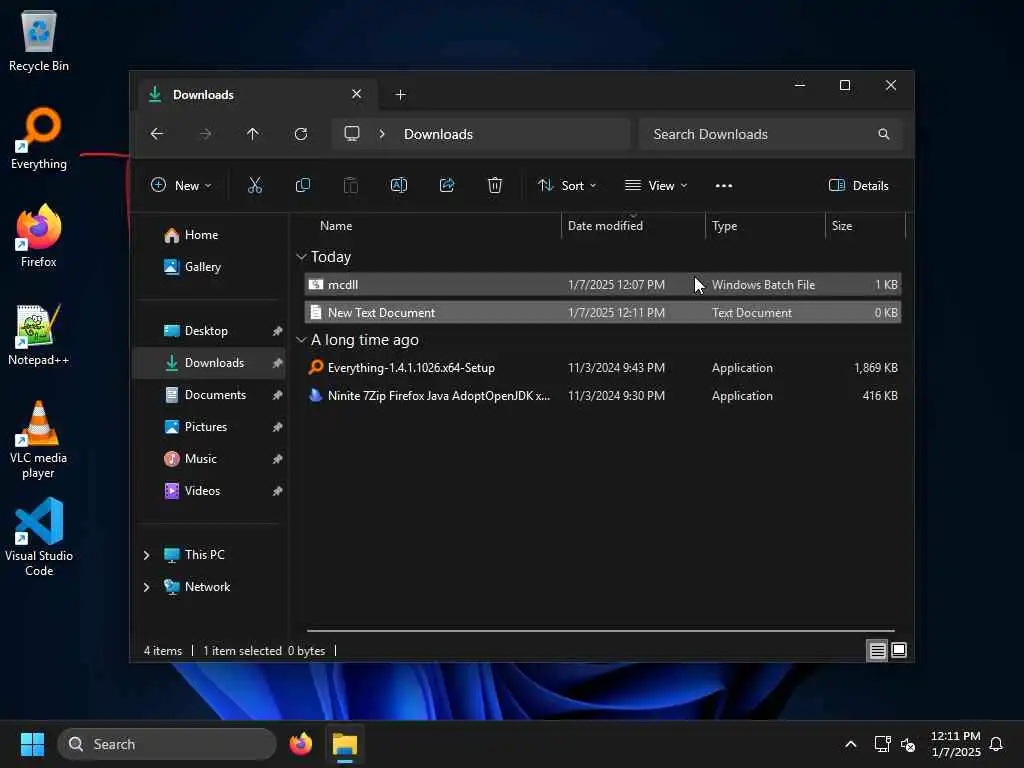Screen dimensions: 1024x768
Task: Unpin Desktop from quick access
Action: click(278, 331)
